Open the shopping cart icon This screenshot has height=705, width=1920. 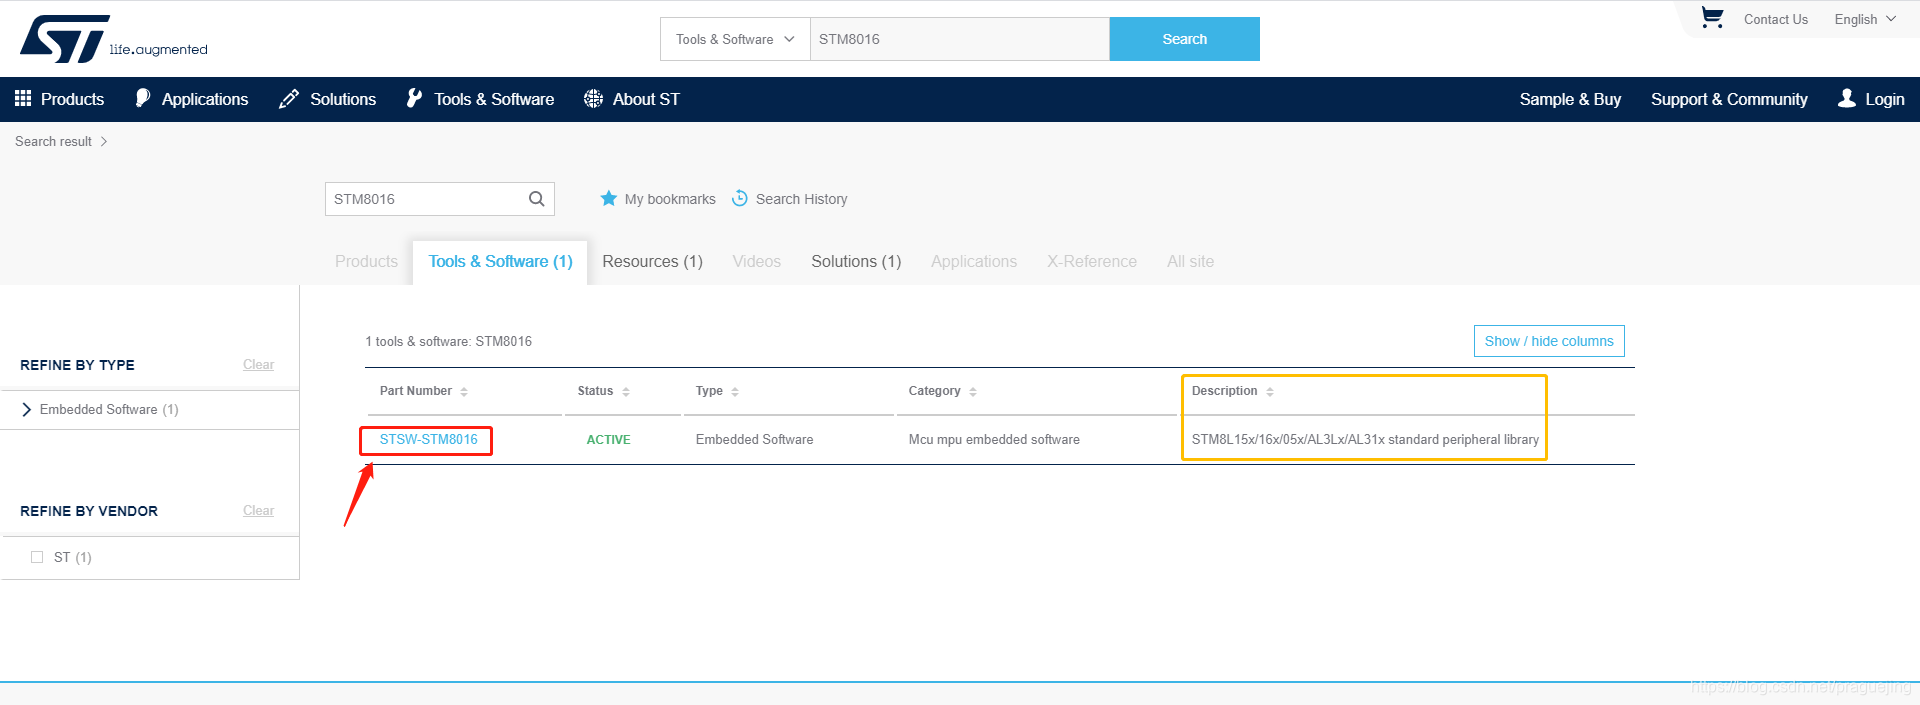[x=1712, y=18]
